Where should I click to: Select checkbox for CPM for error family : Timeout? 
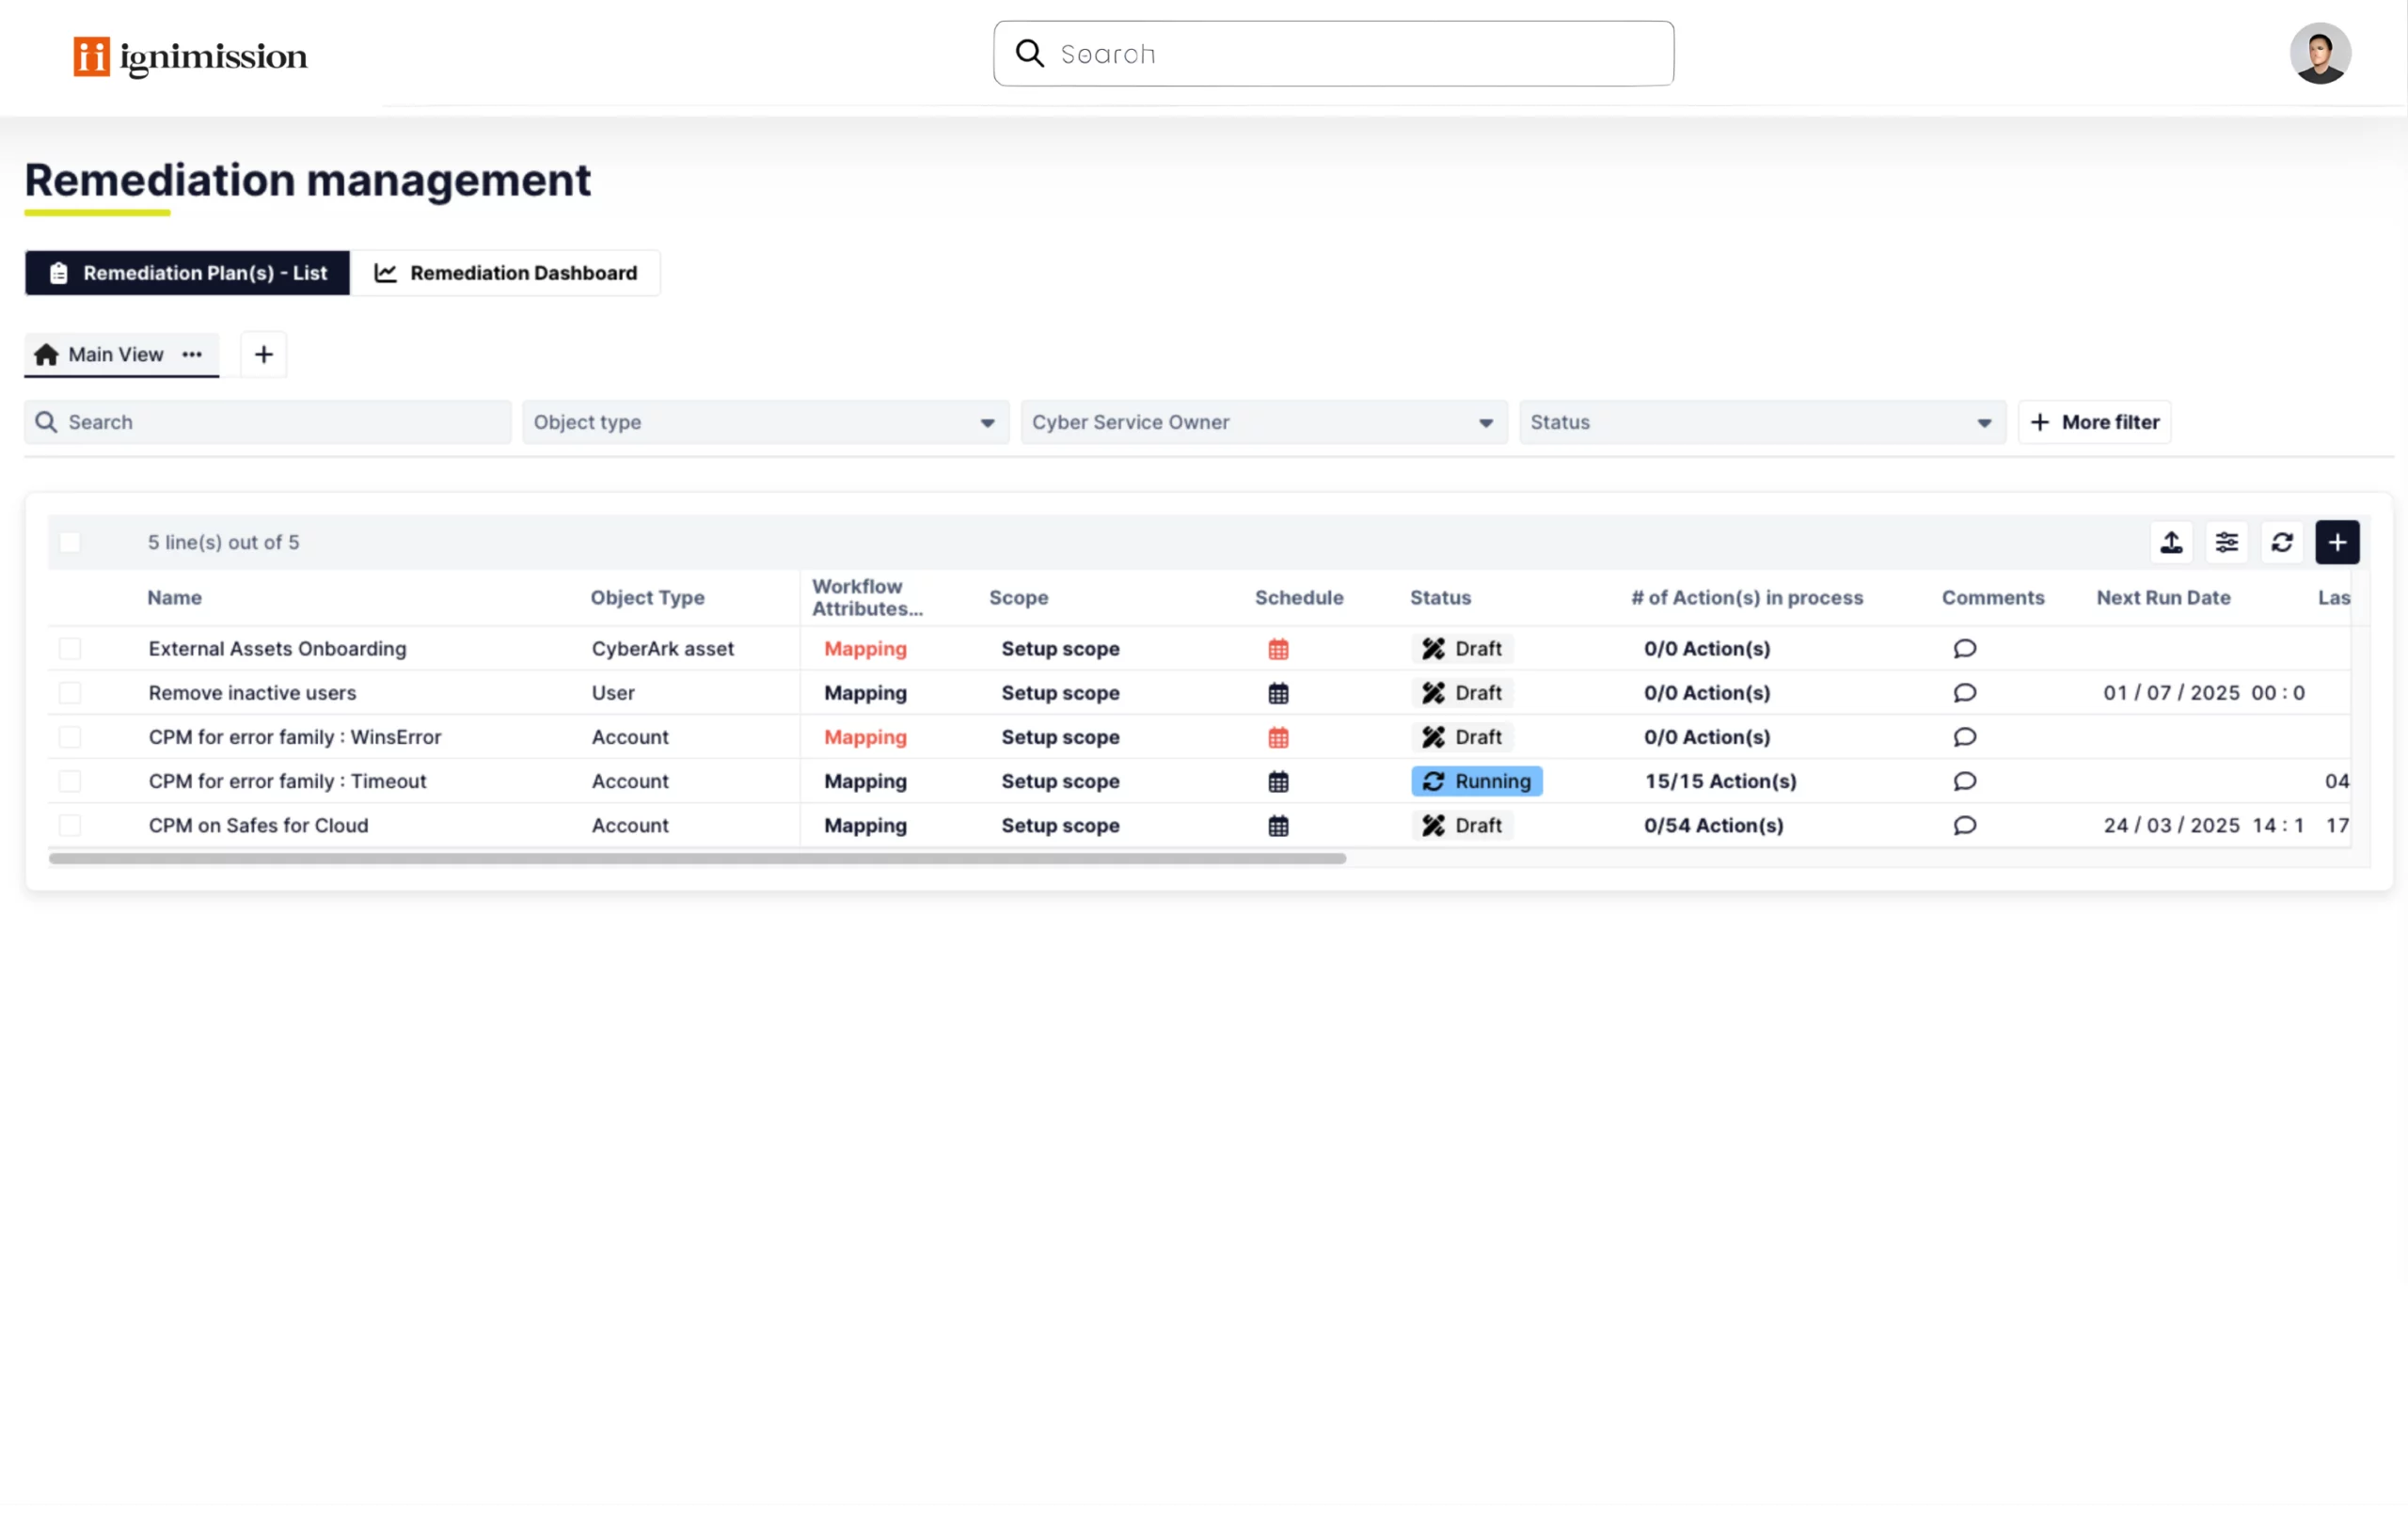(70, 781)
